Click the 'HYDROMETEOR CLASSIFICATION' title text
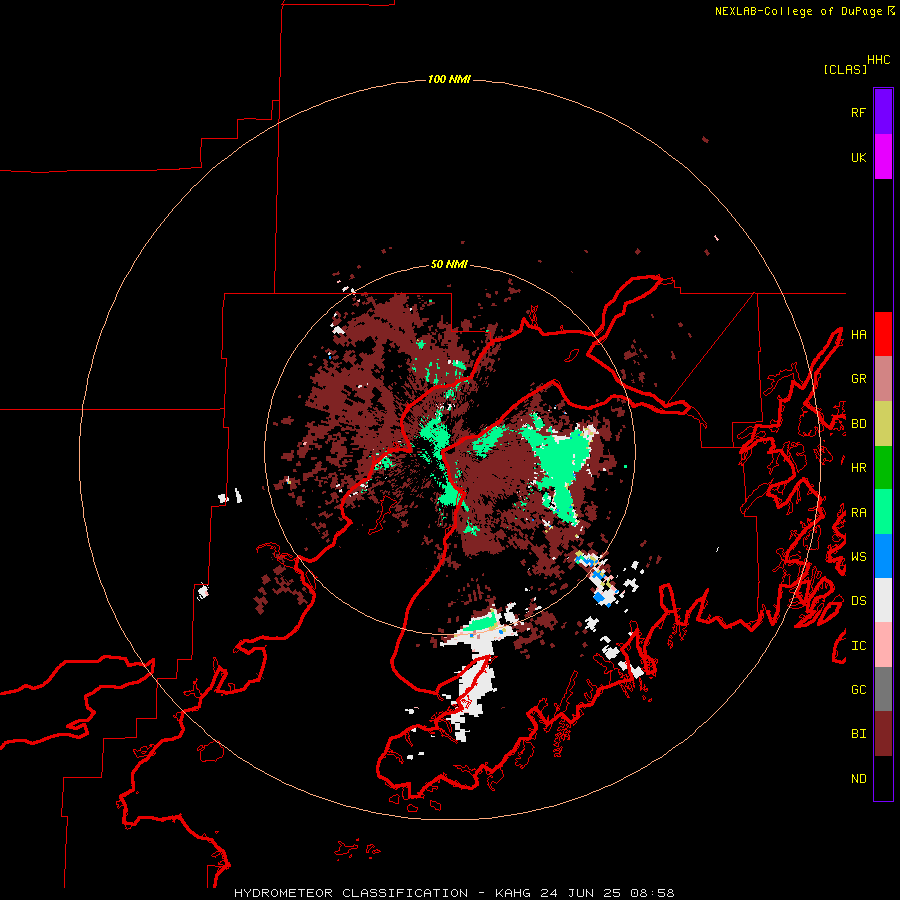This screenshot has width=900, height=900. 351,893
